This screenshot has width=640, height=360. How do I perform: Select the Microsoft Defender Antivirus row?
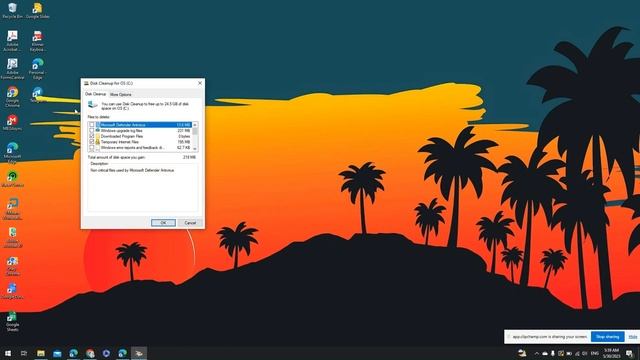click(x=140, y=125)
